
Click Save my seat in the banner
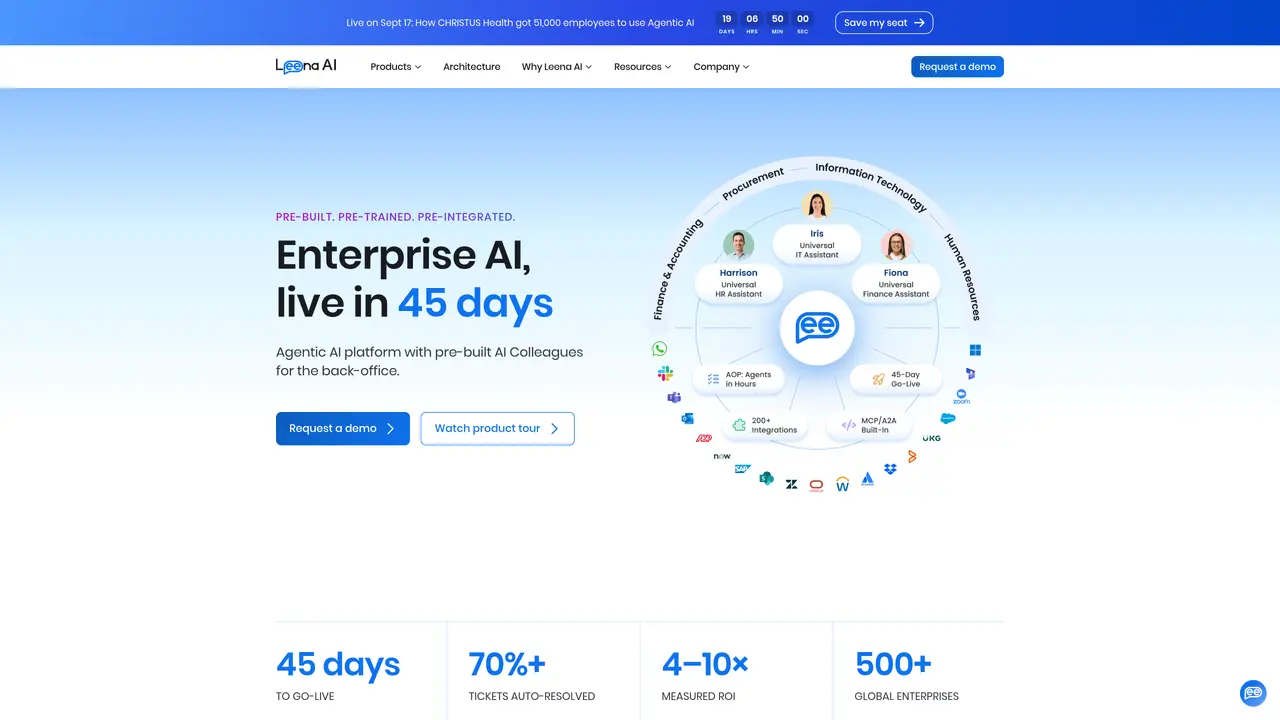(884, 23)
